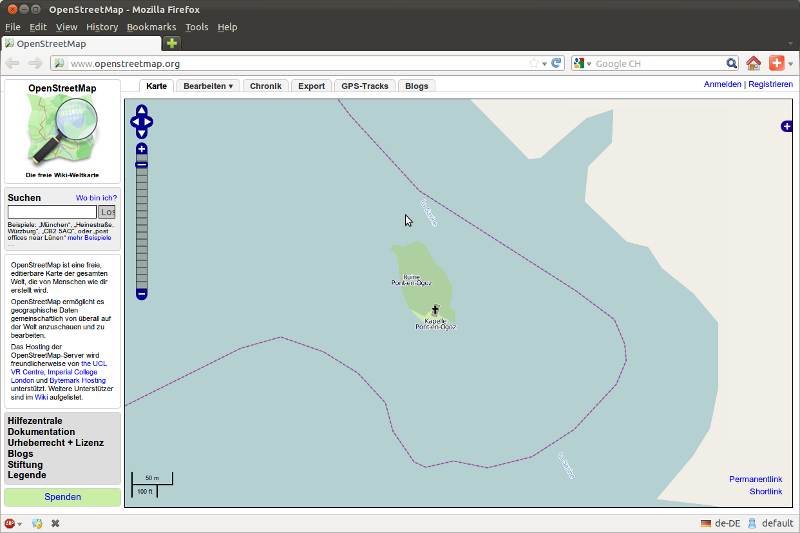Viewport: 800px width, 533px height.
Task: Open the mehr Beispiele link
Action: (89, 238)
